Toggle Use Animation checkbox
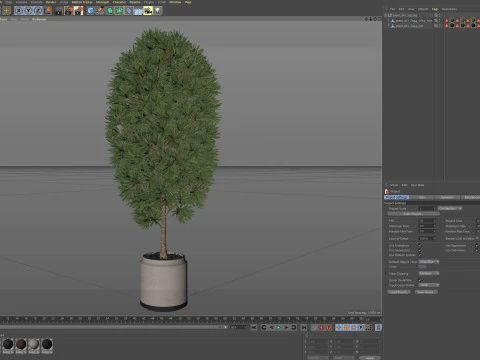 click(x=420, y=246)
